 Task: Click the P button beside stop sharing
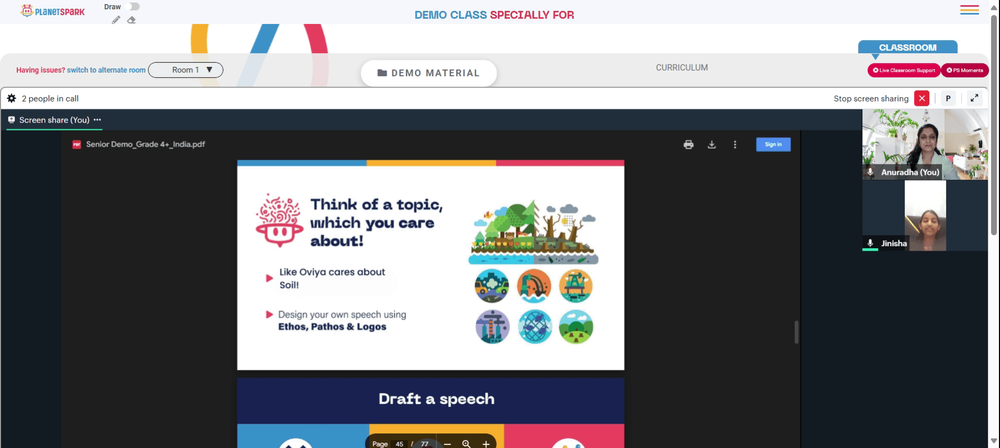(x=948, y=98)
